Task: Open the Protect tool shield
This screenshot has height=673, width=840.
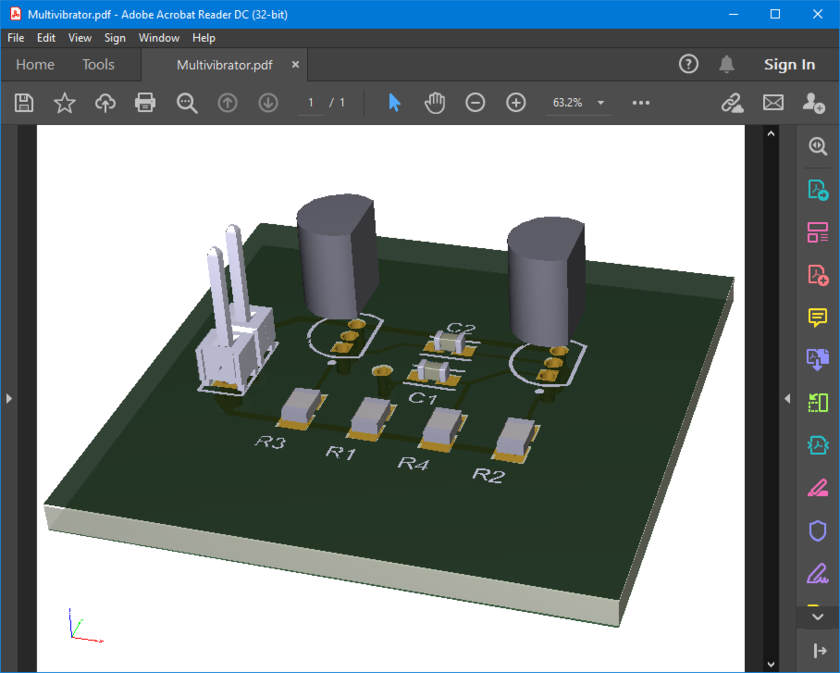Action: point(818,531)
